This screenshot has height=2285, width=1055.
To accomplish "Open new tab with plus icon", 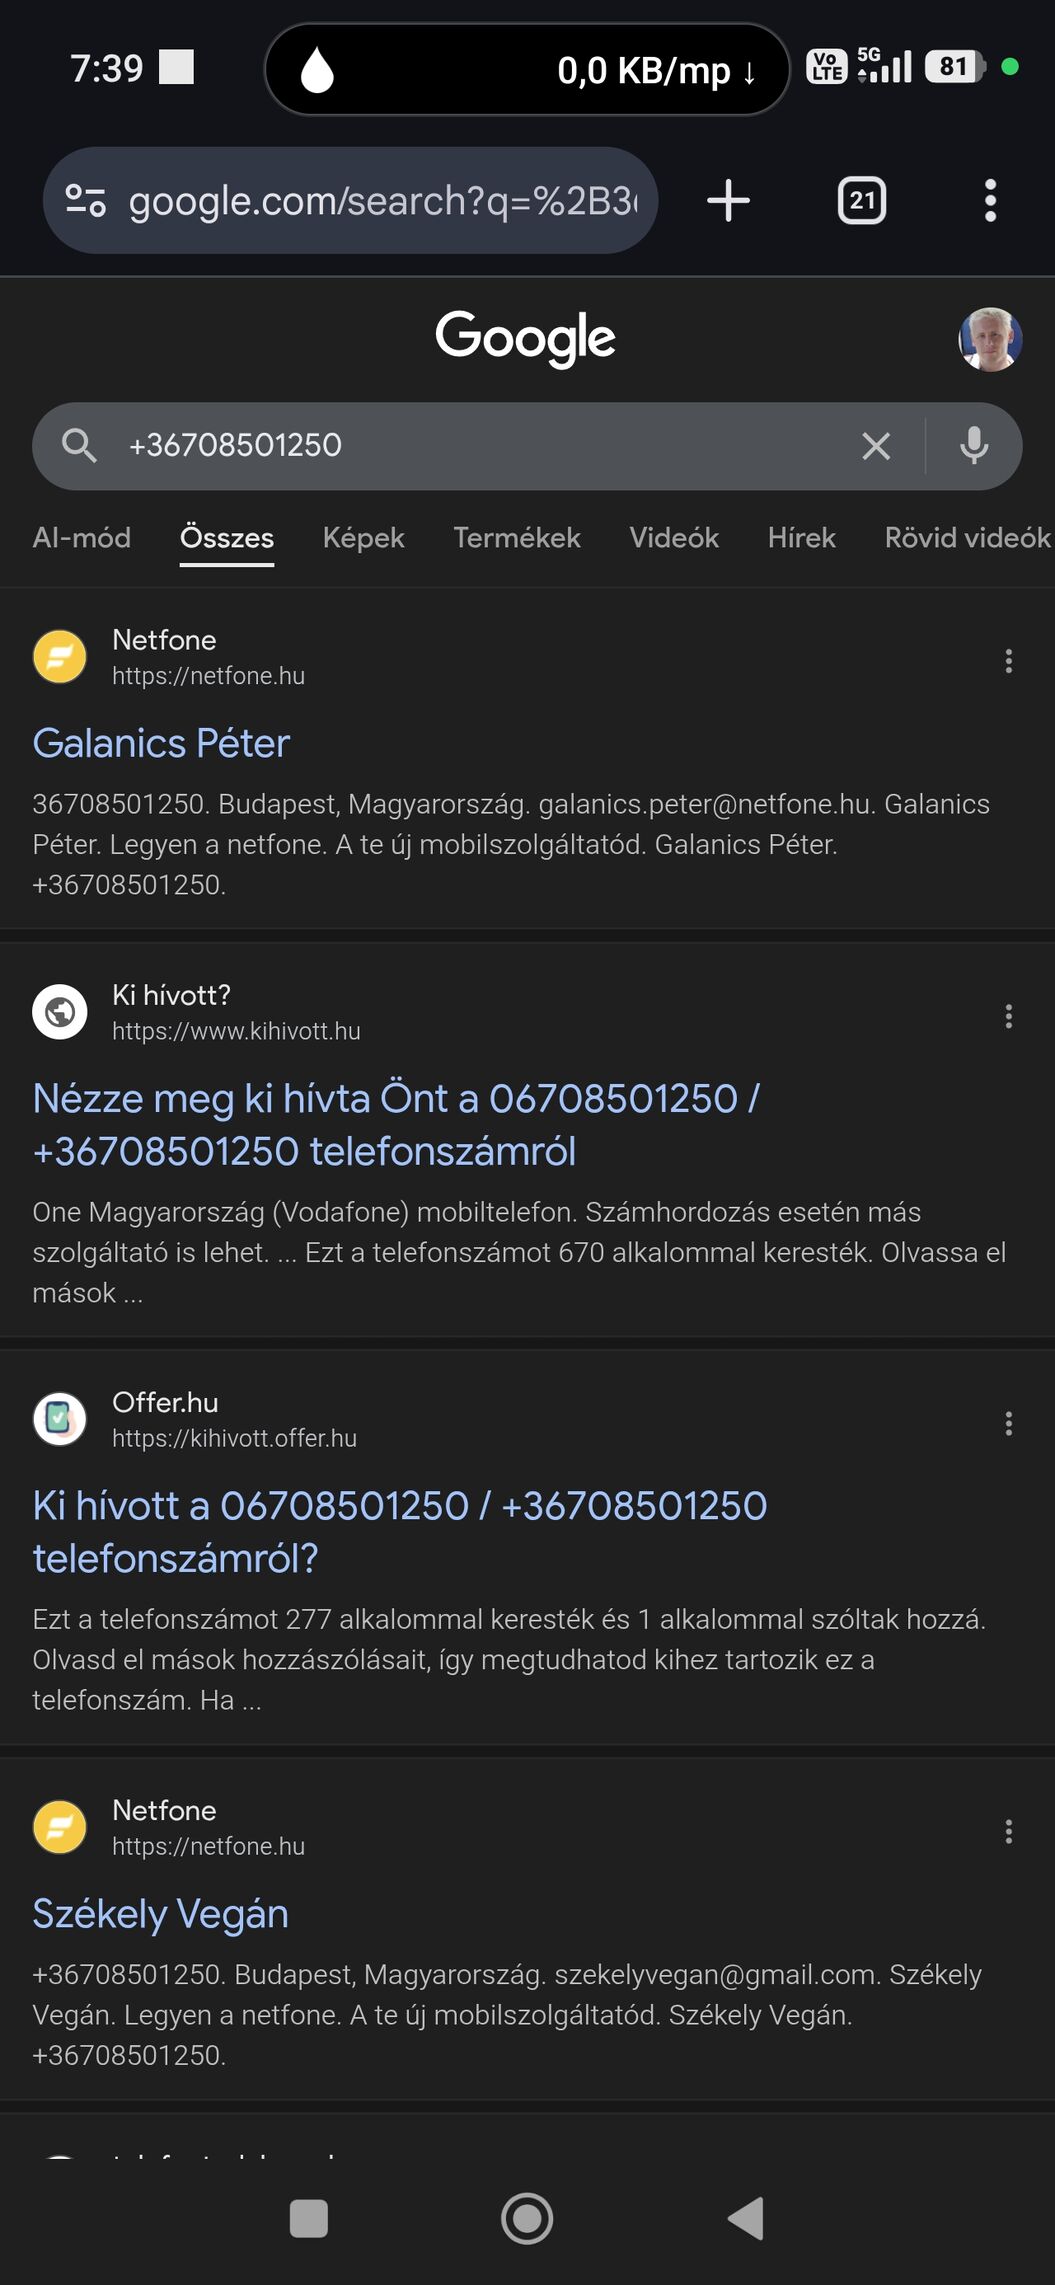I will (x=728, y=201).
